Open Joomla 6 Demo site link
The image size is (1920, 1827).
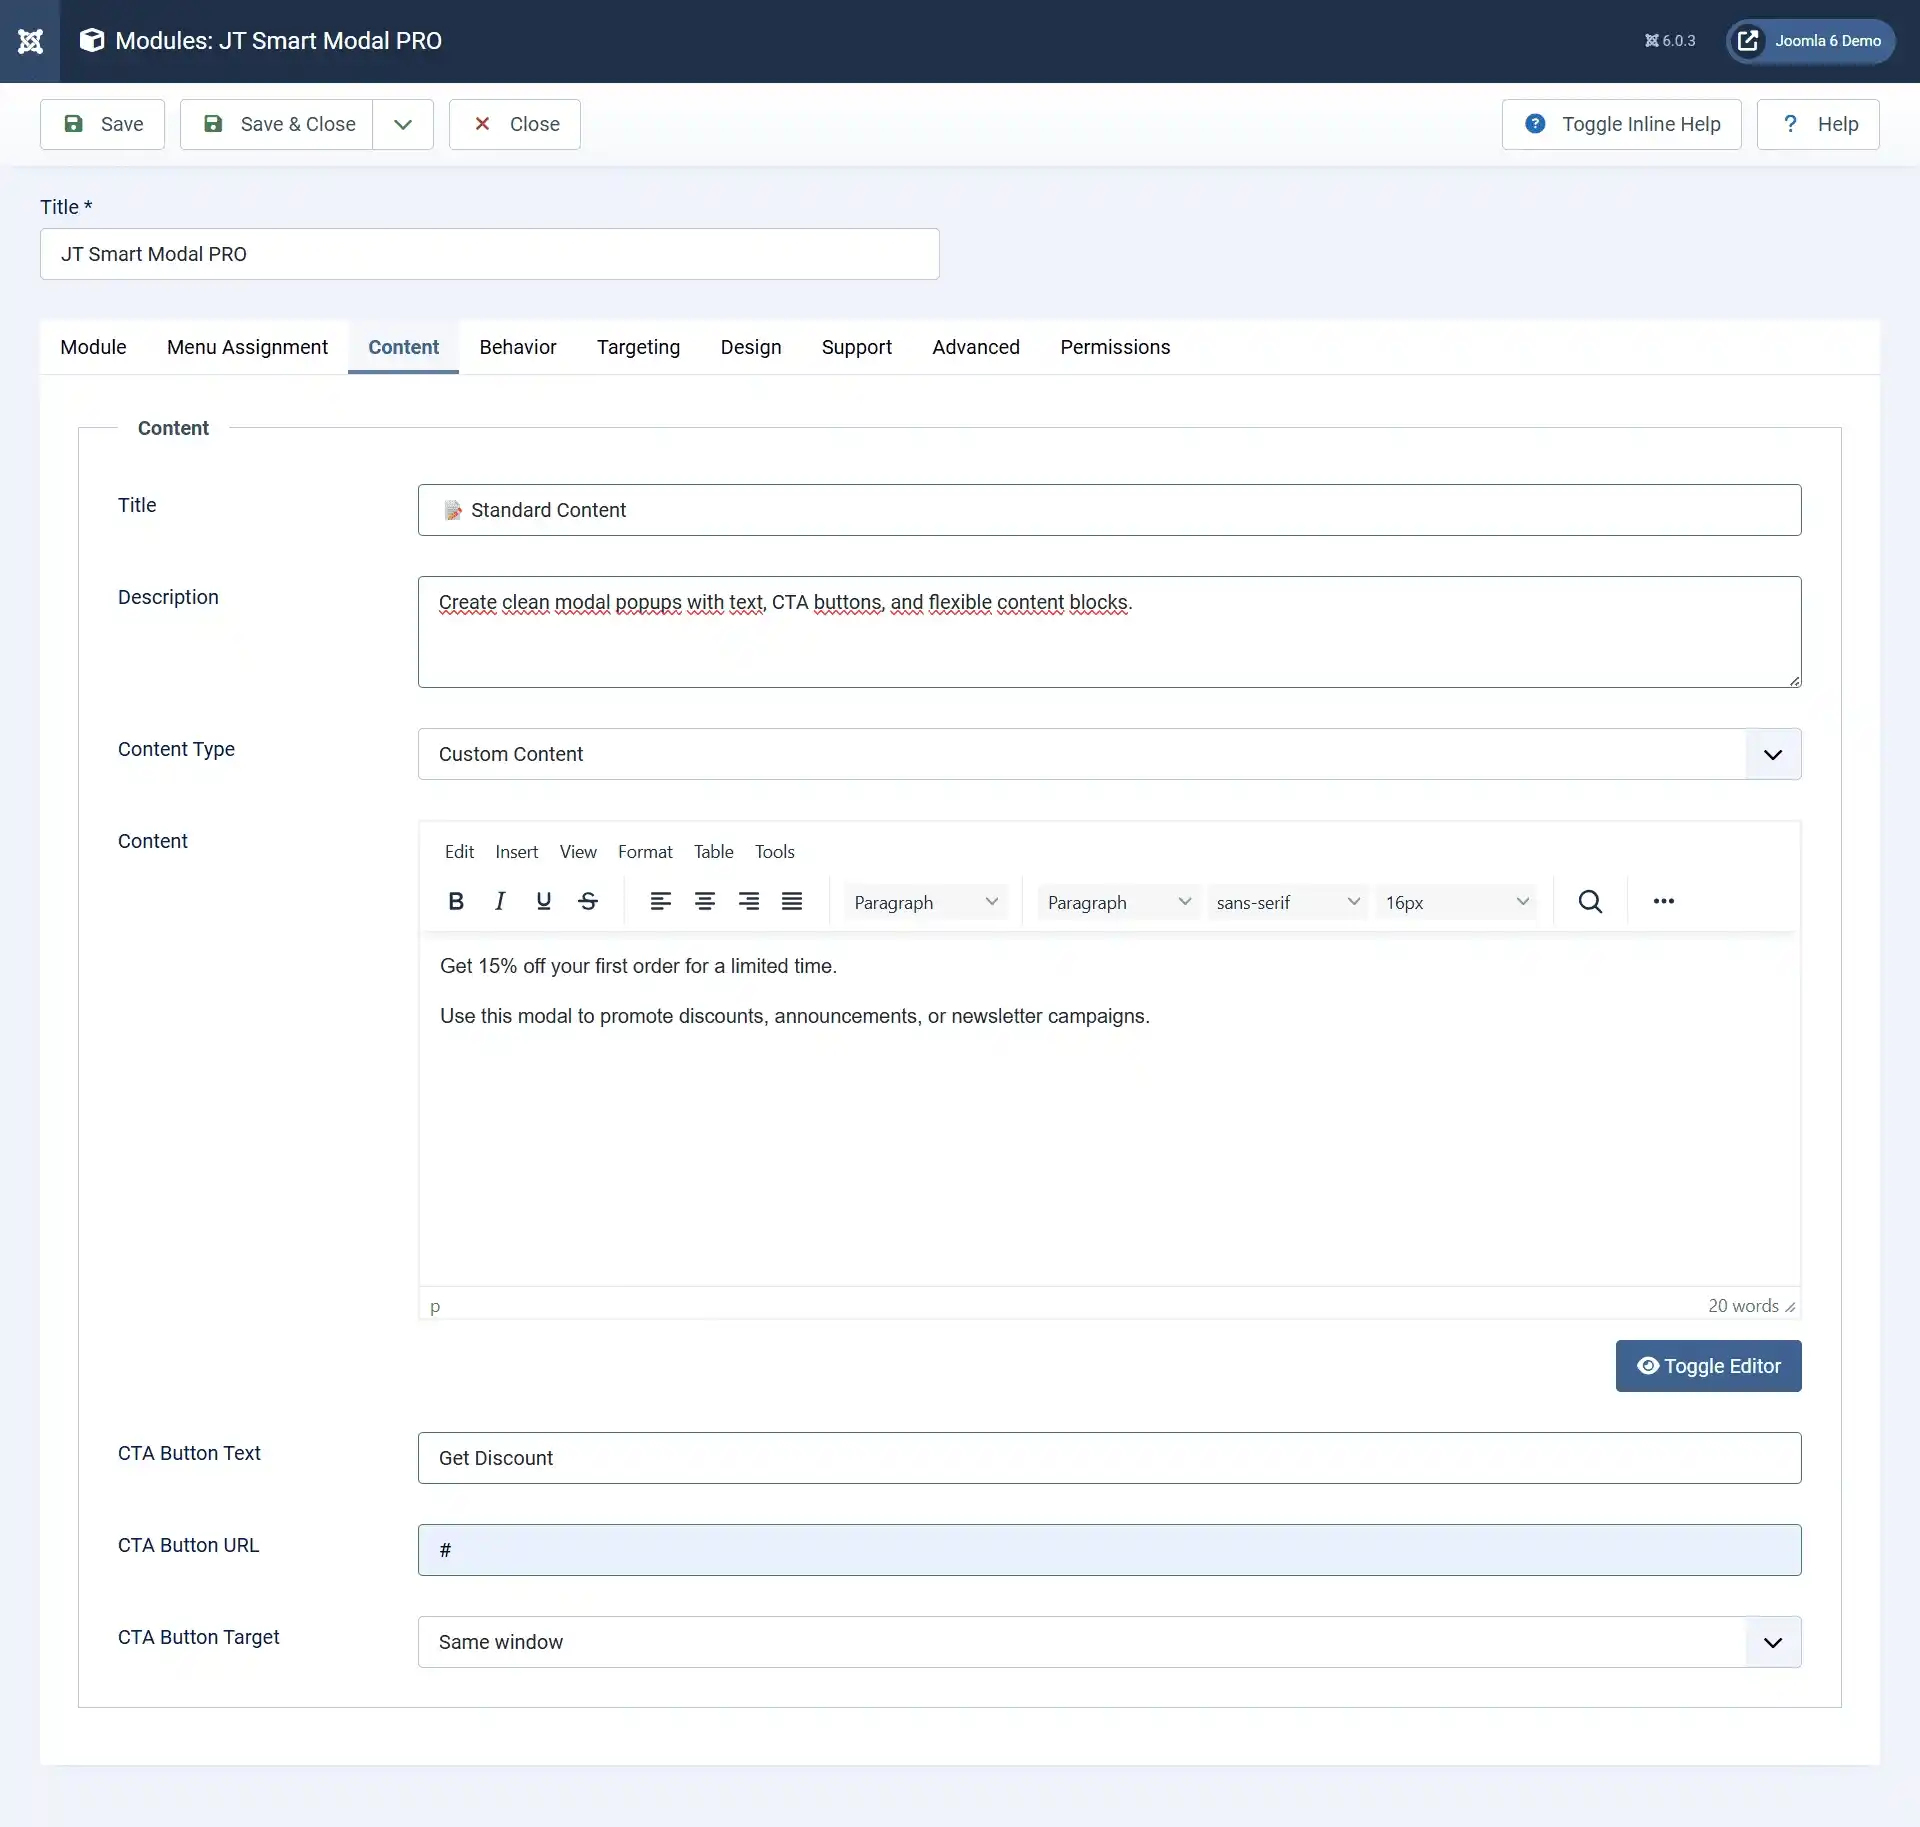(x=1810, y=41)
